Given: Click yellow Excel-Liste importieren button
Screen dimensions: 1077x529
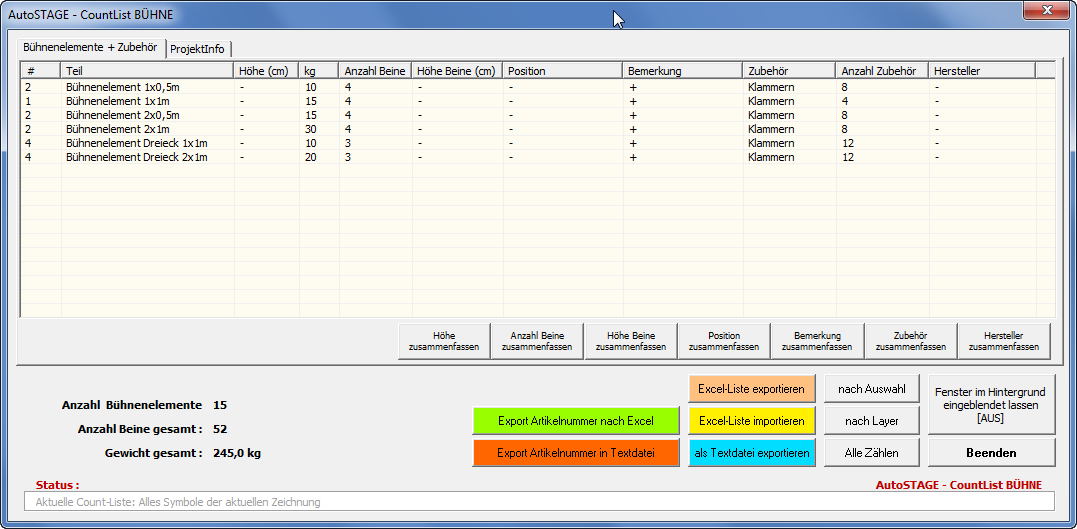Looking at the screenshot, I should click(x=751, y=421).
